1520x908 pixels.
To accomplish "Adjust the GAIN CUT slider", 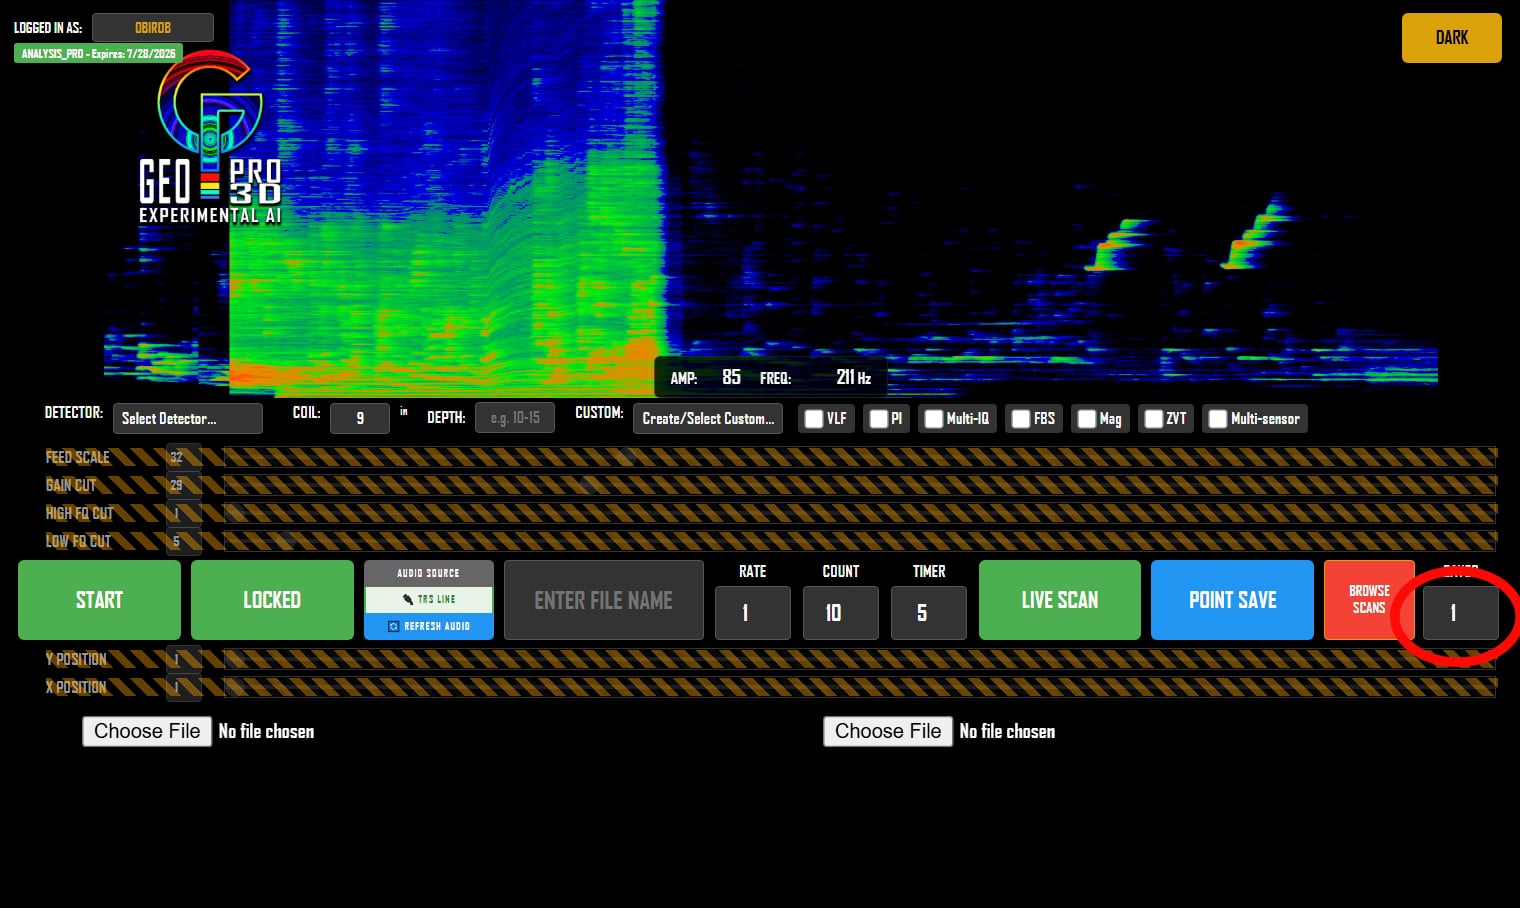I will [860, 485].
